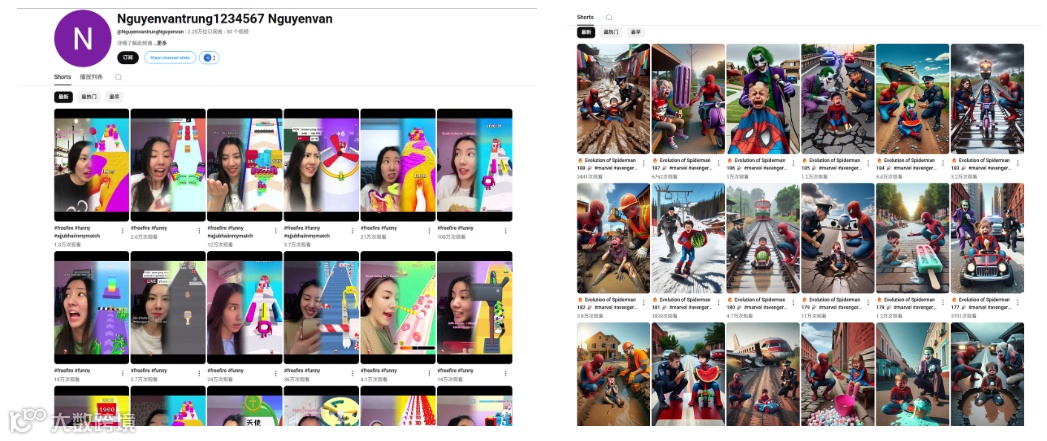Open the Spiderman with purple popsicle thumbnail

[x=688, y=99]
